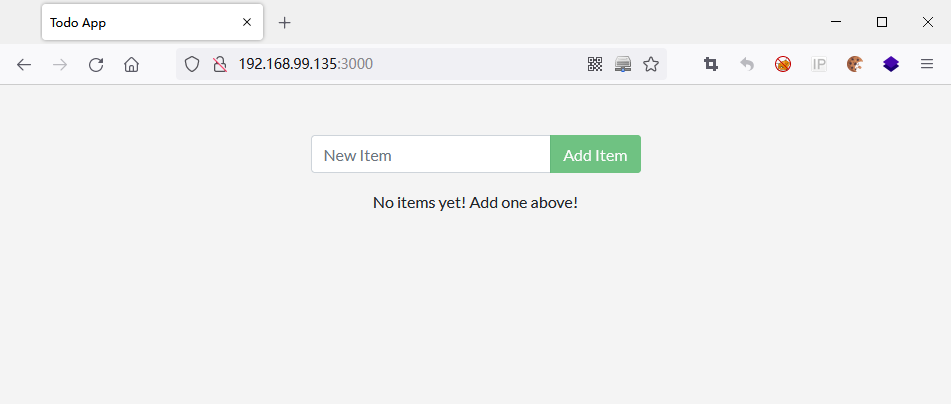Viewport: 951px width, 404px height.
Task: Go back to the previous page
Action: tap(24, 65)
